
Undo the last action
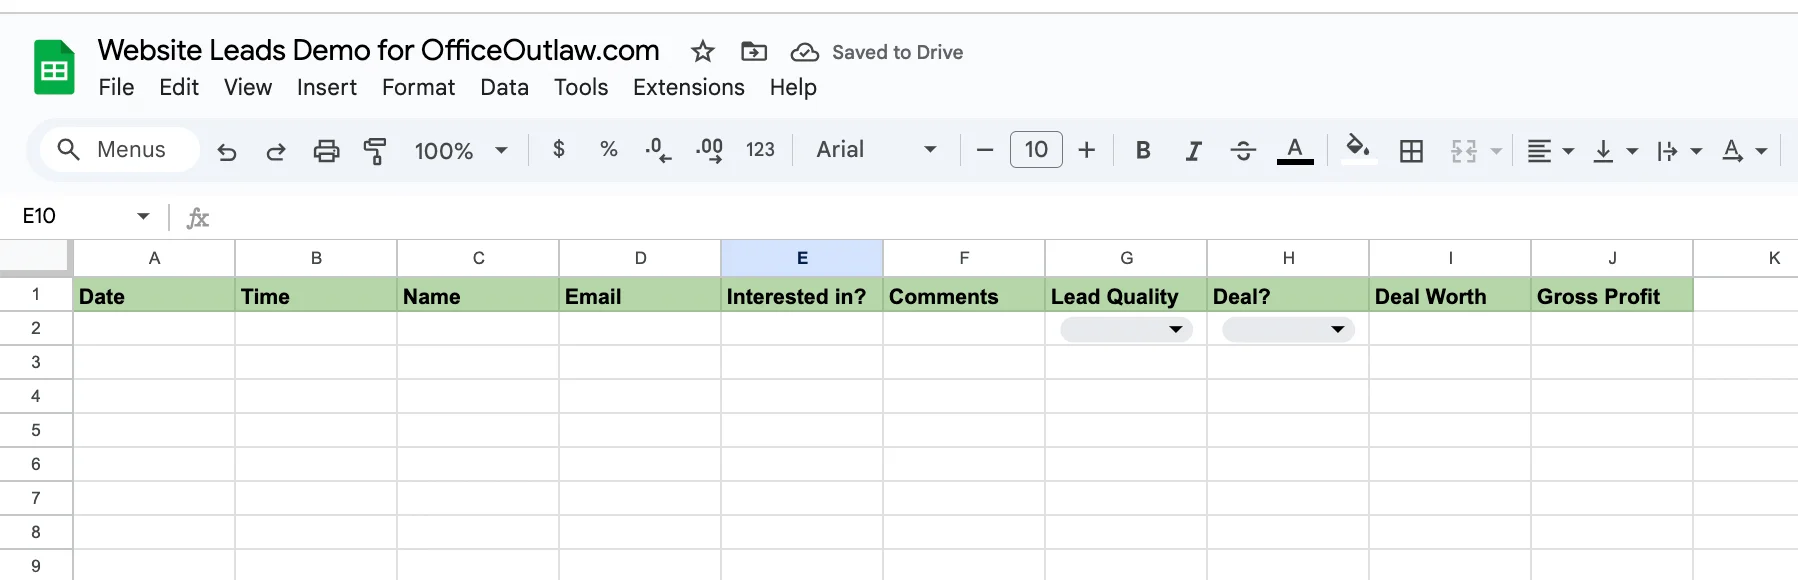(x=227, y=151)
